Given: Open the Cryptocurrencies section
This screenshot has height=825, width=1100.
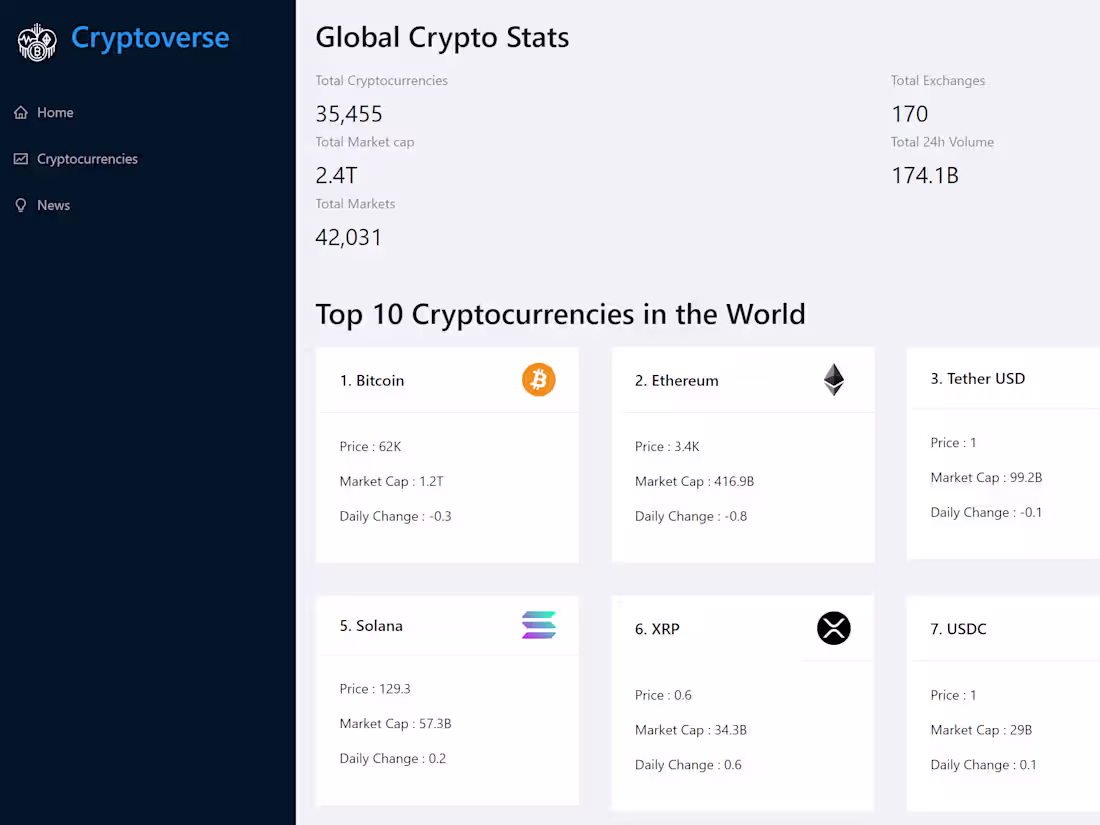Looking at the screenshot, I should coord(87,158).
